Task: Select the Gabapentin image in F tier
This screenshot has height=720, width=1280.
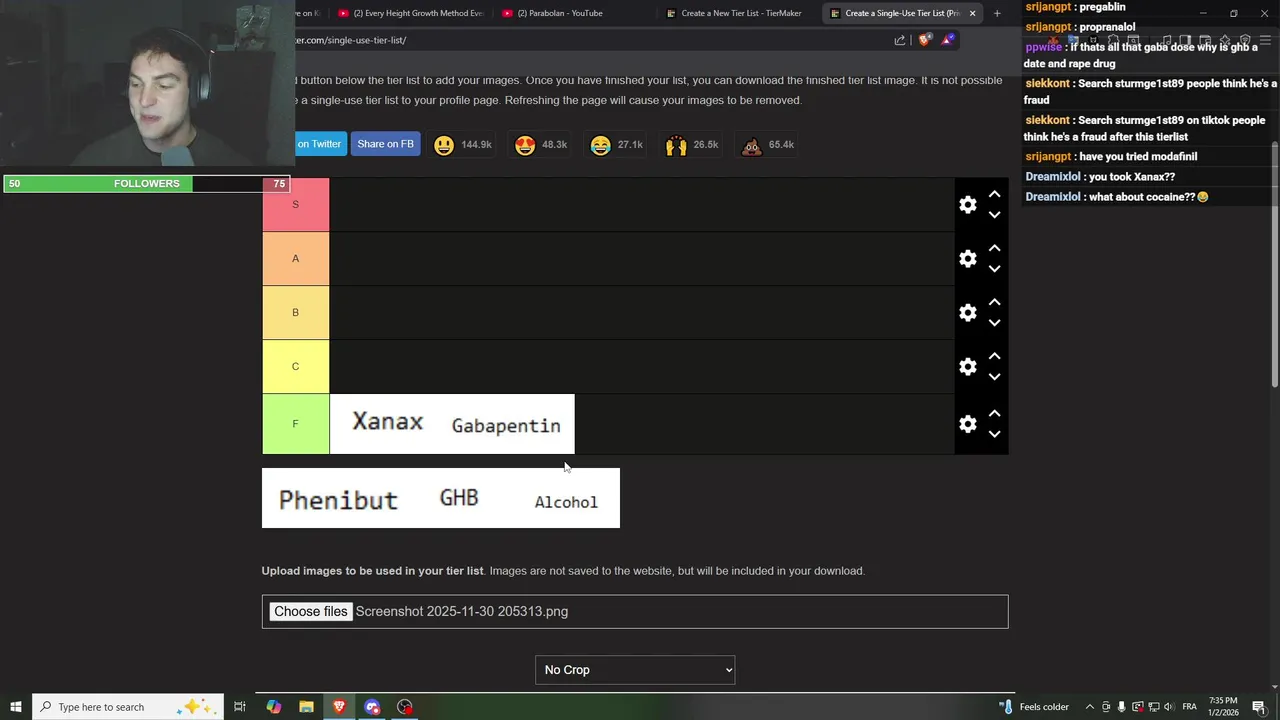Action: tap(507, 424)
